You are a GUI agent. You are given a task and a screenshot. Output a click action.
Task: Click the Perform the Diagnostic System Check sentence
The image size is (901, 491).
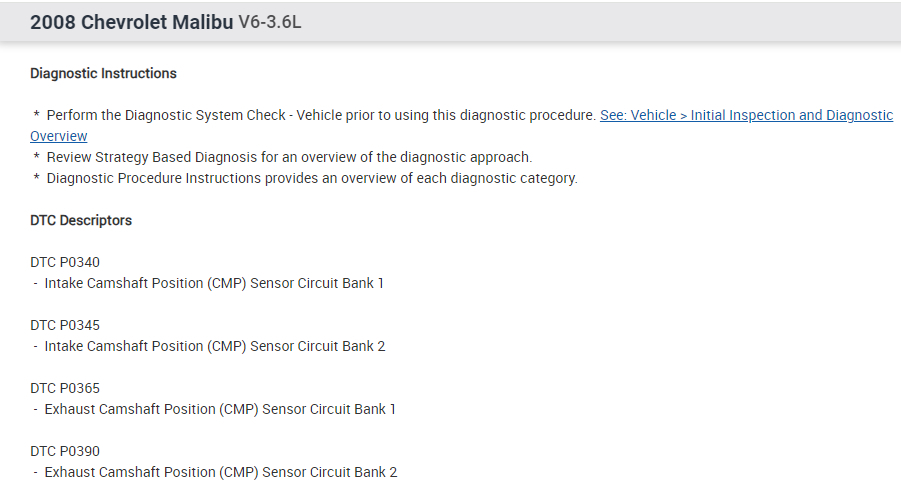coord(321,115)
